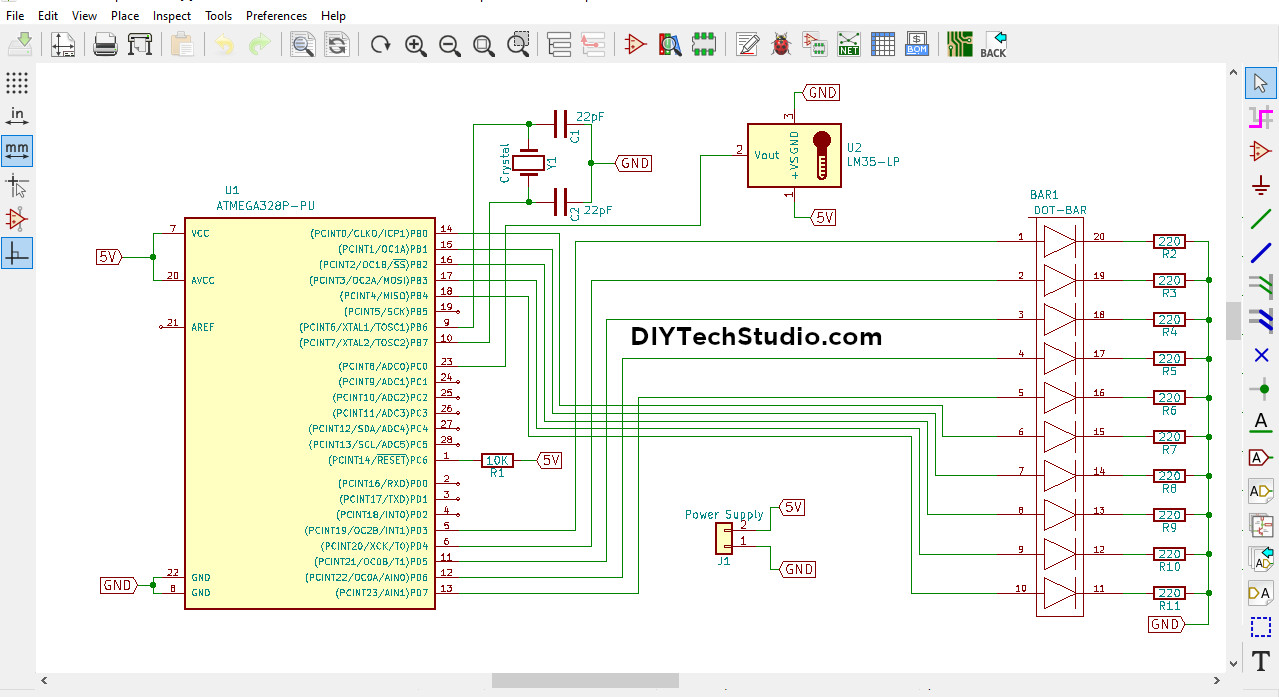Click the Save schematic icon
This screenshot has width=1279, height=697.
click(20, 44)
